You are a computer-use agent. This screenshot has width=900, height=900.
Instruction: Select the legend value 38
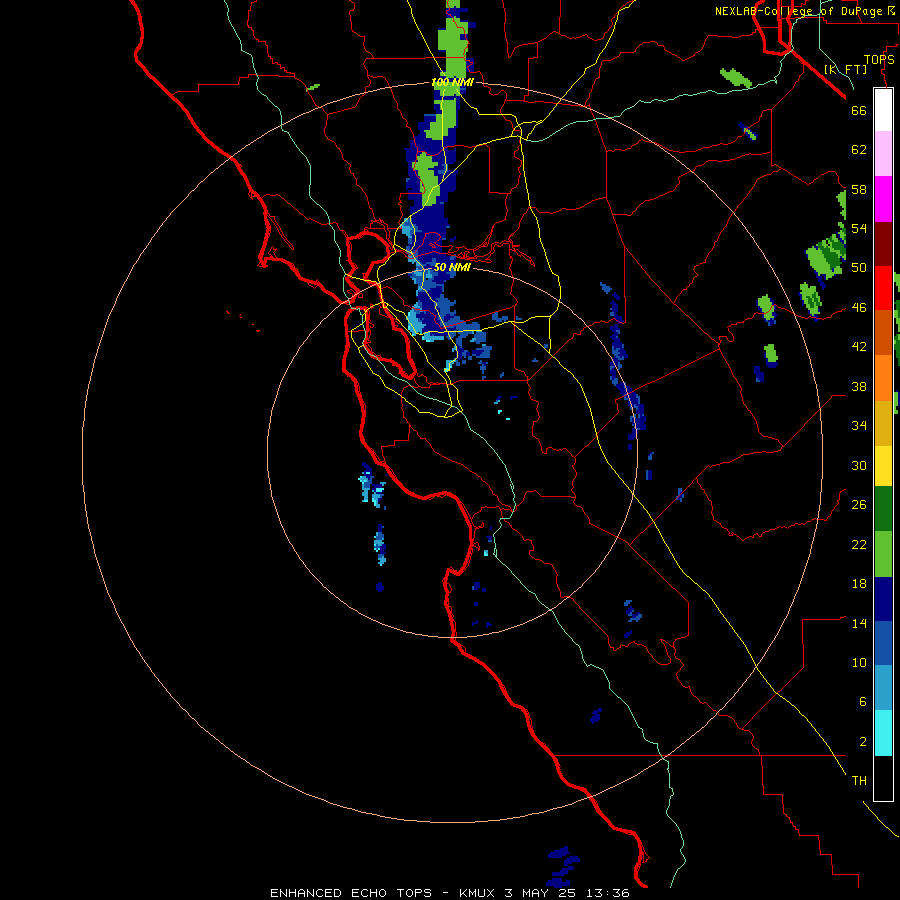[859, 386]
